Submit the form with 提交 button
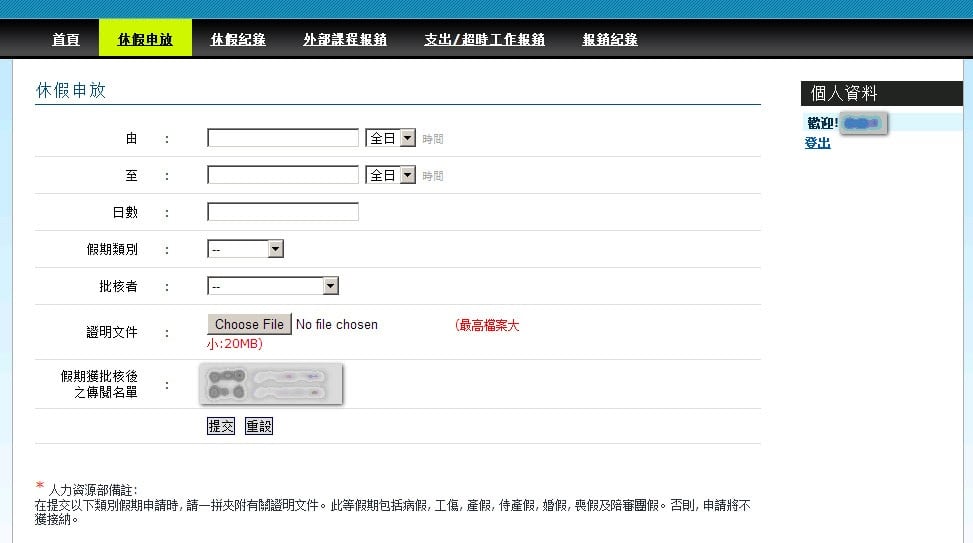This screenshot has width=973, height=543. coord(221,426)
